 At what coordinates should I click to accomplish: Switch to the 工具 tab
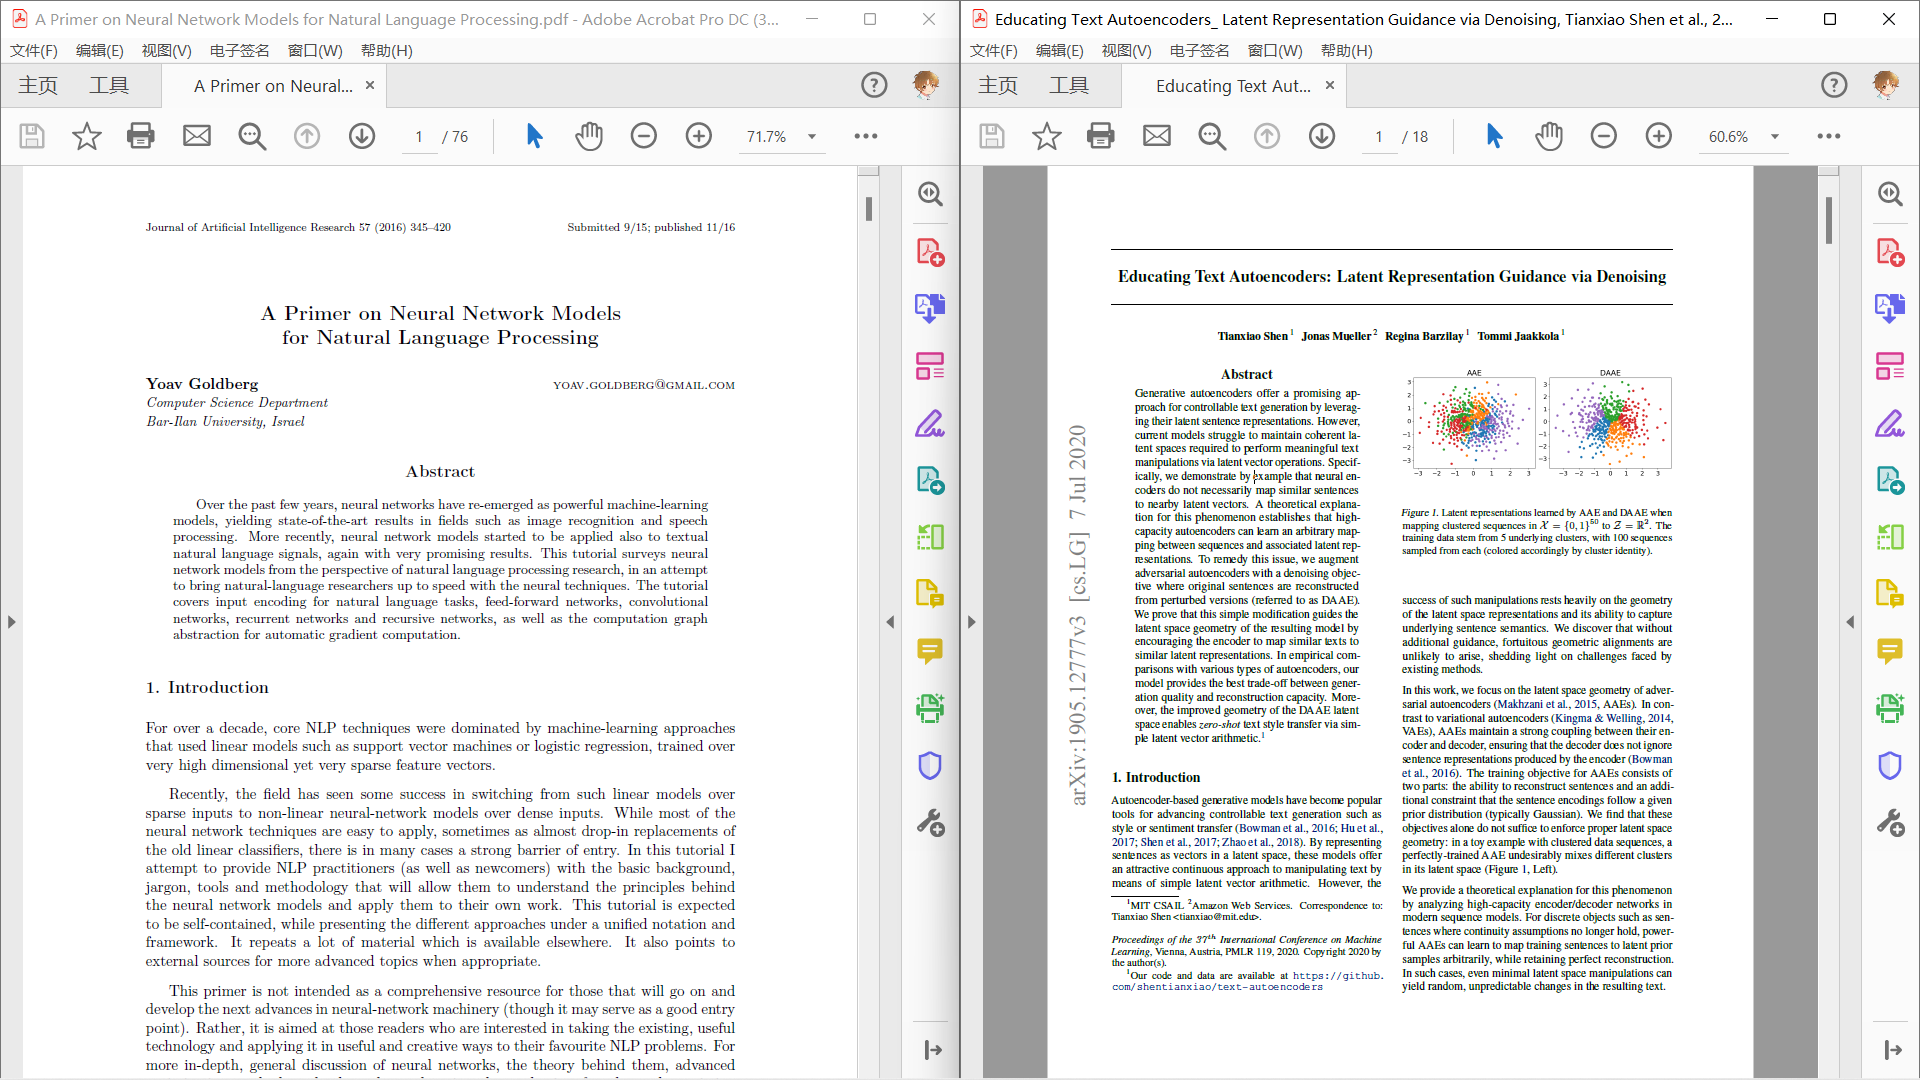click(x=110, y=85)
